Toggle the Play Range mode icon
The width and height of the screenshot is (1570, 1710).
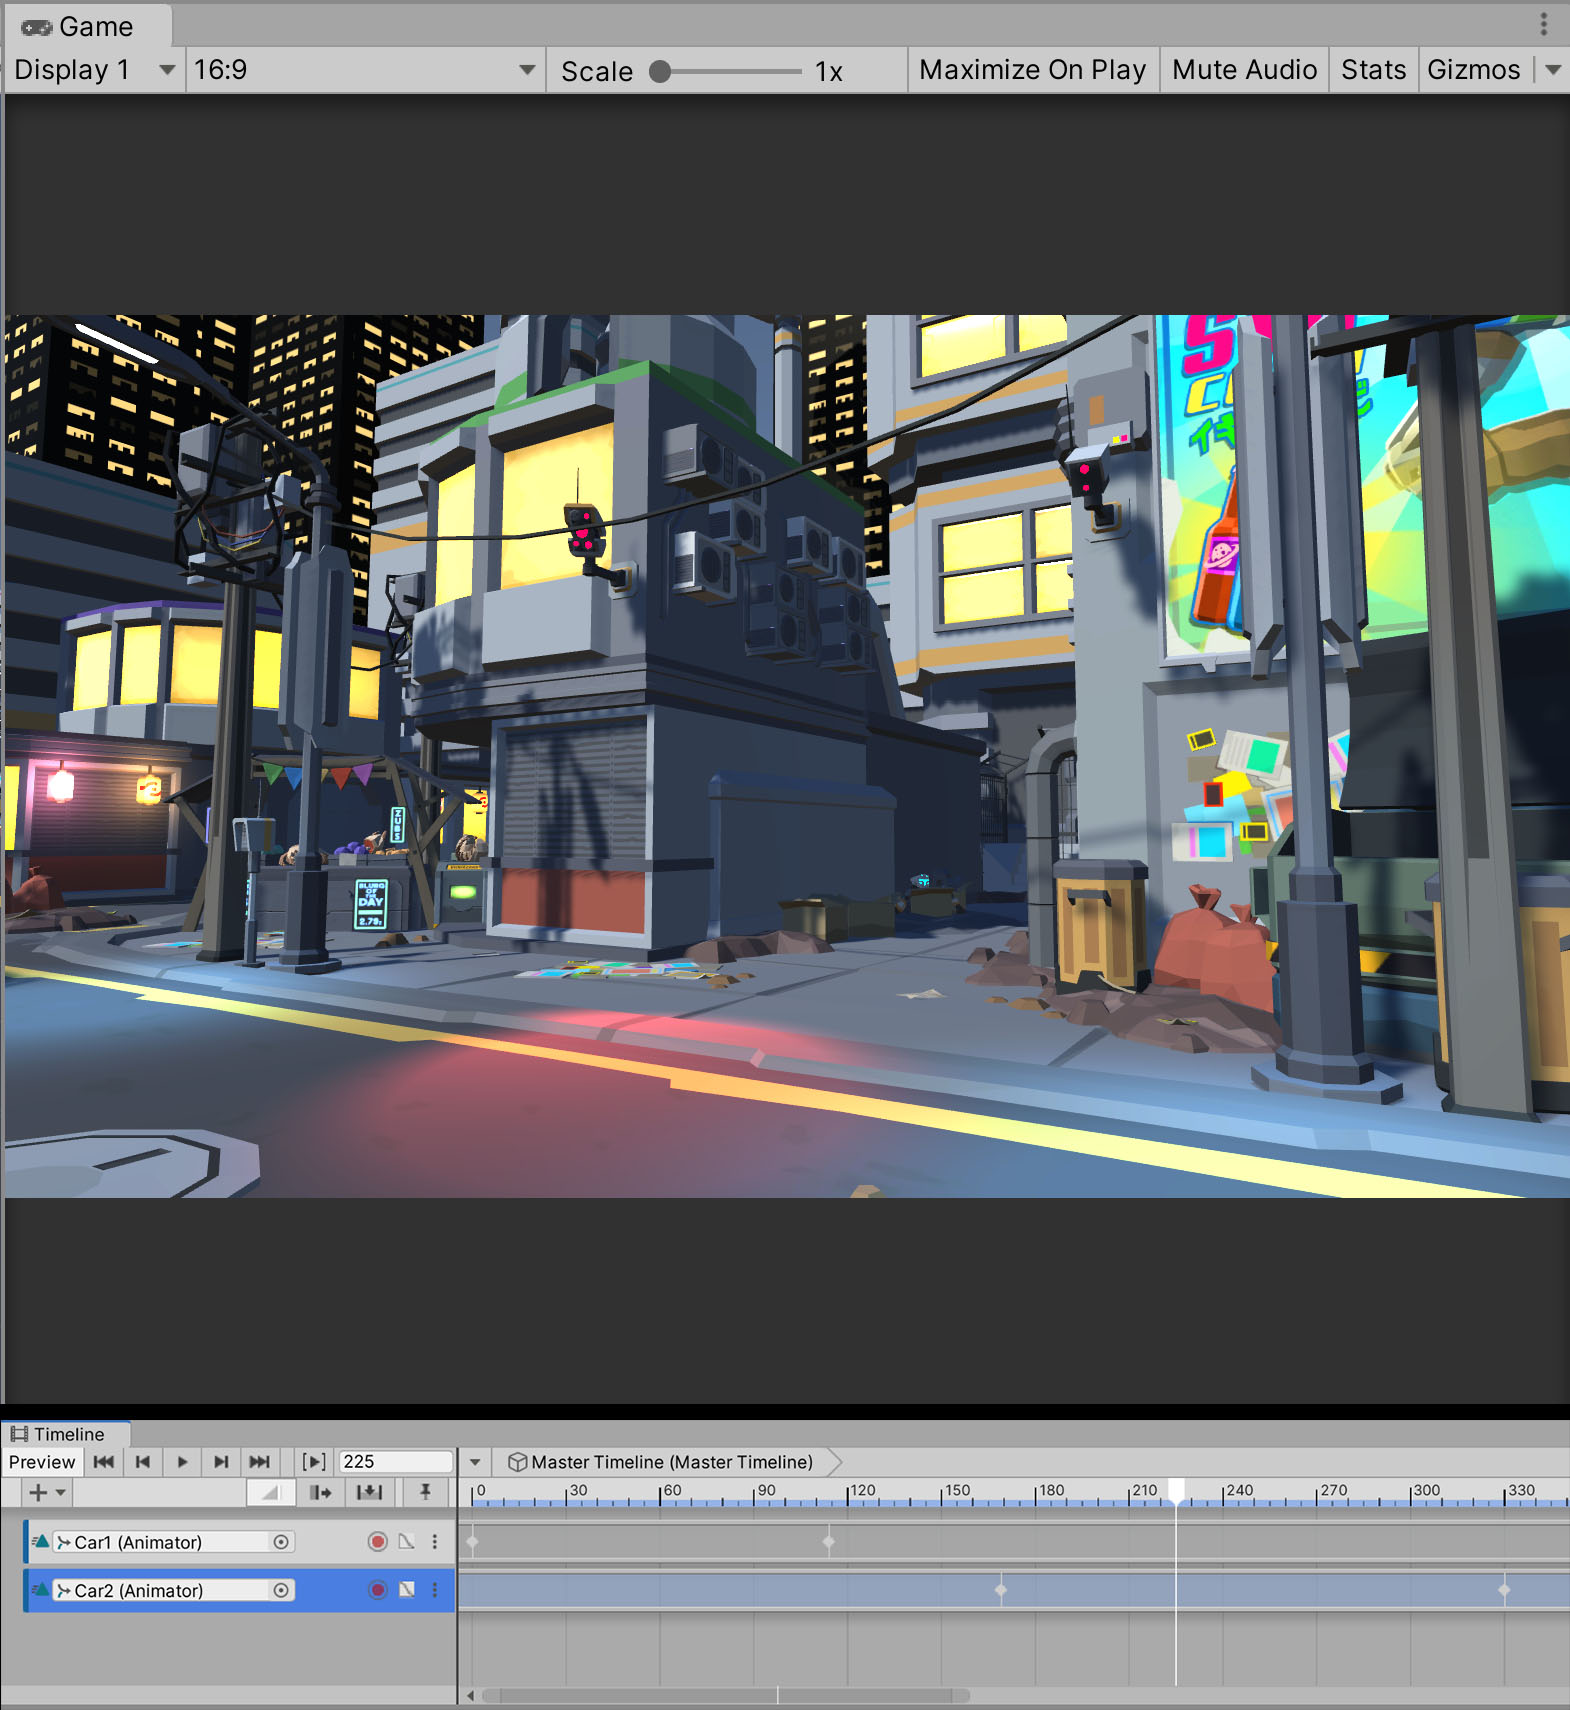point(314,1462)
